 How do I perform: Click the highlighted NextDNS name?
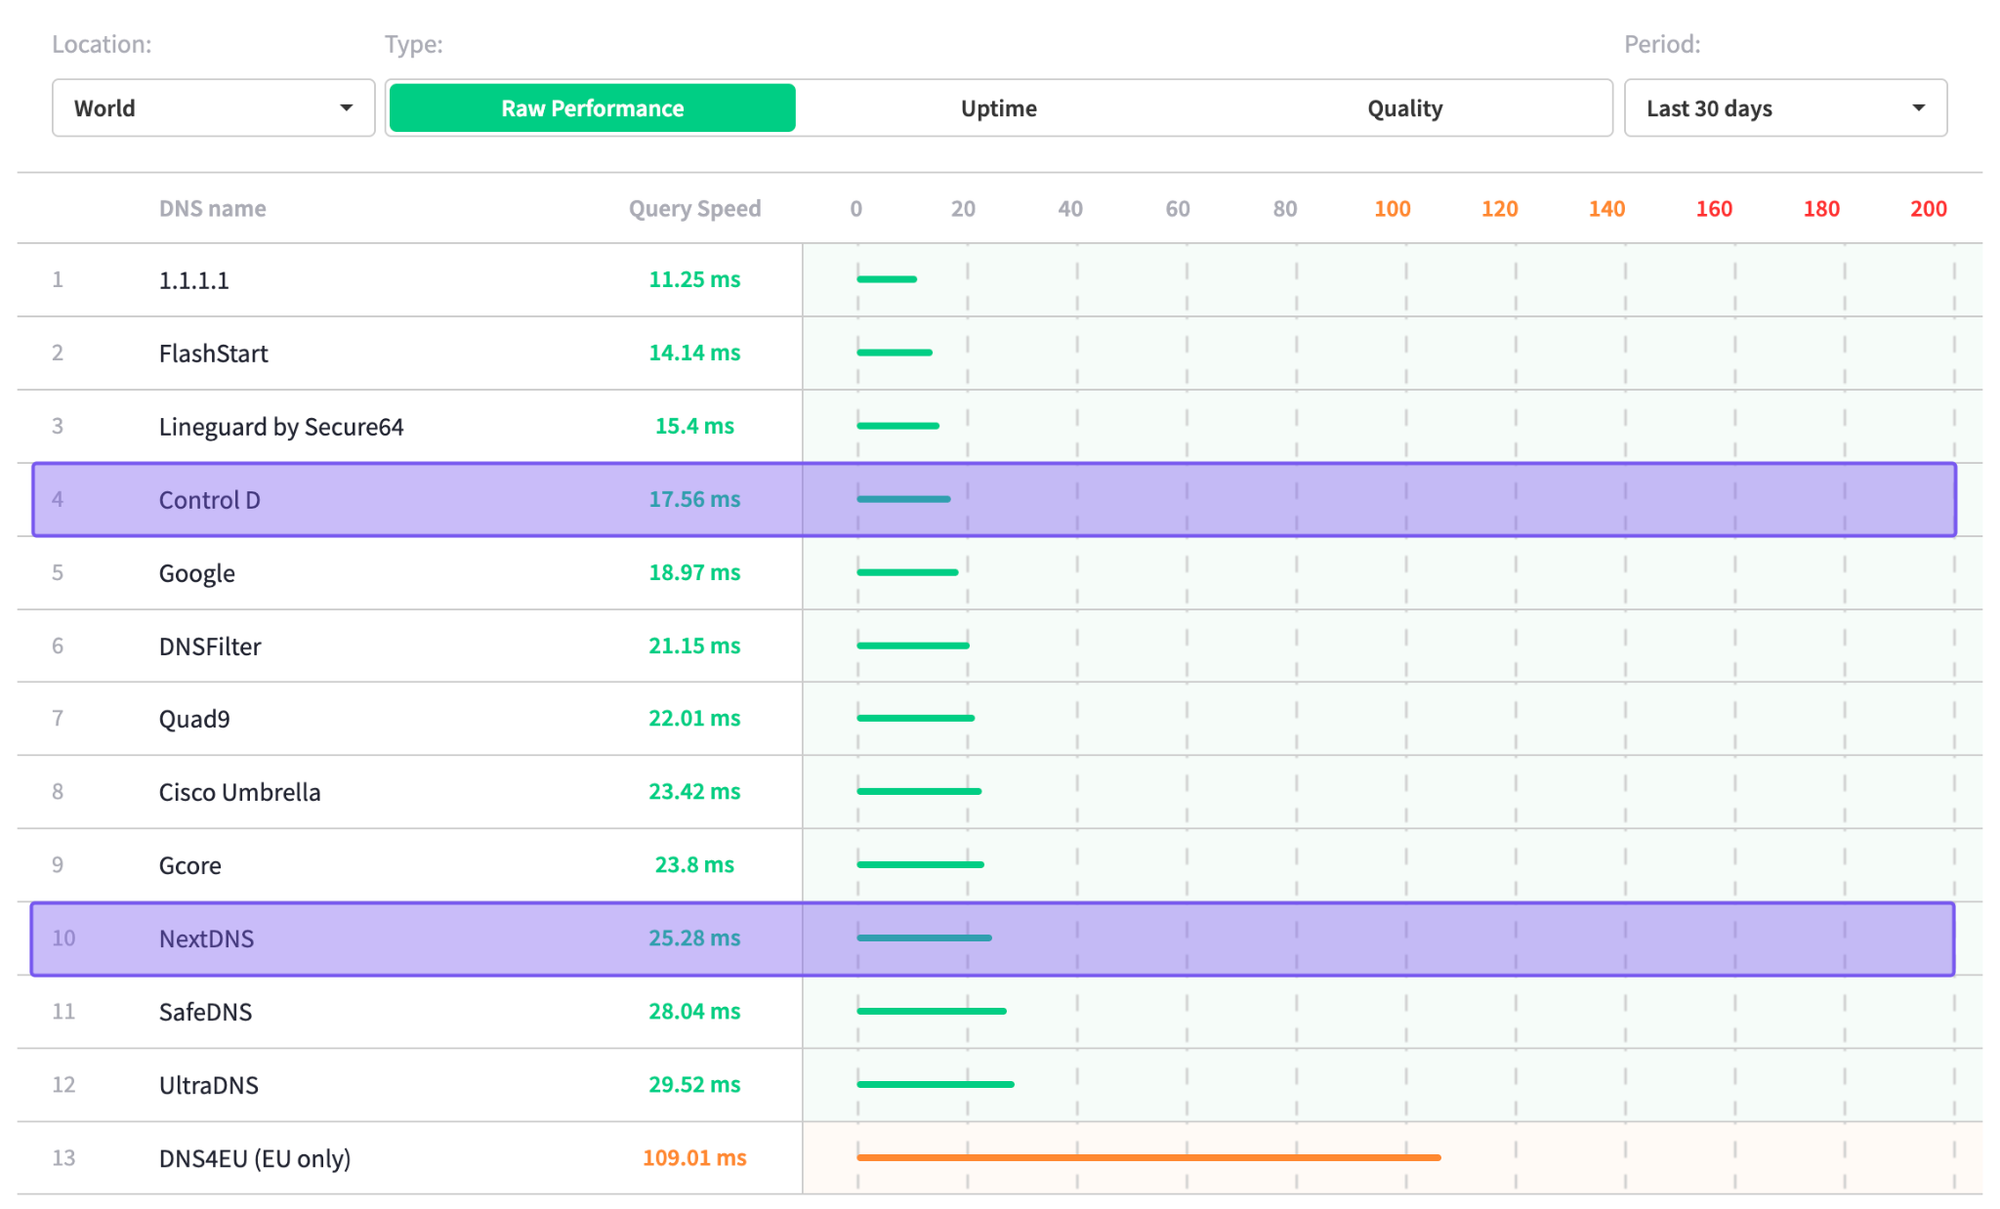(x=206, y=938)
